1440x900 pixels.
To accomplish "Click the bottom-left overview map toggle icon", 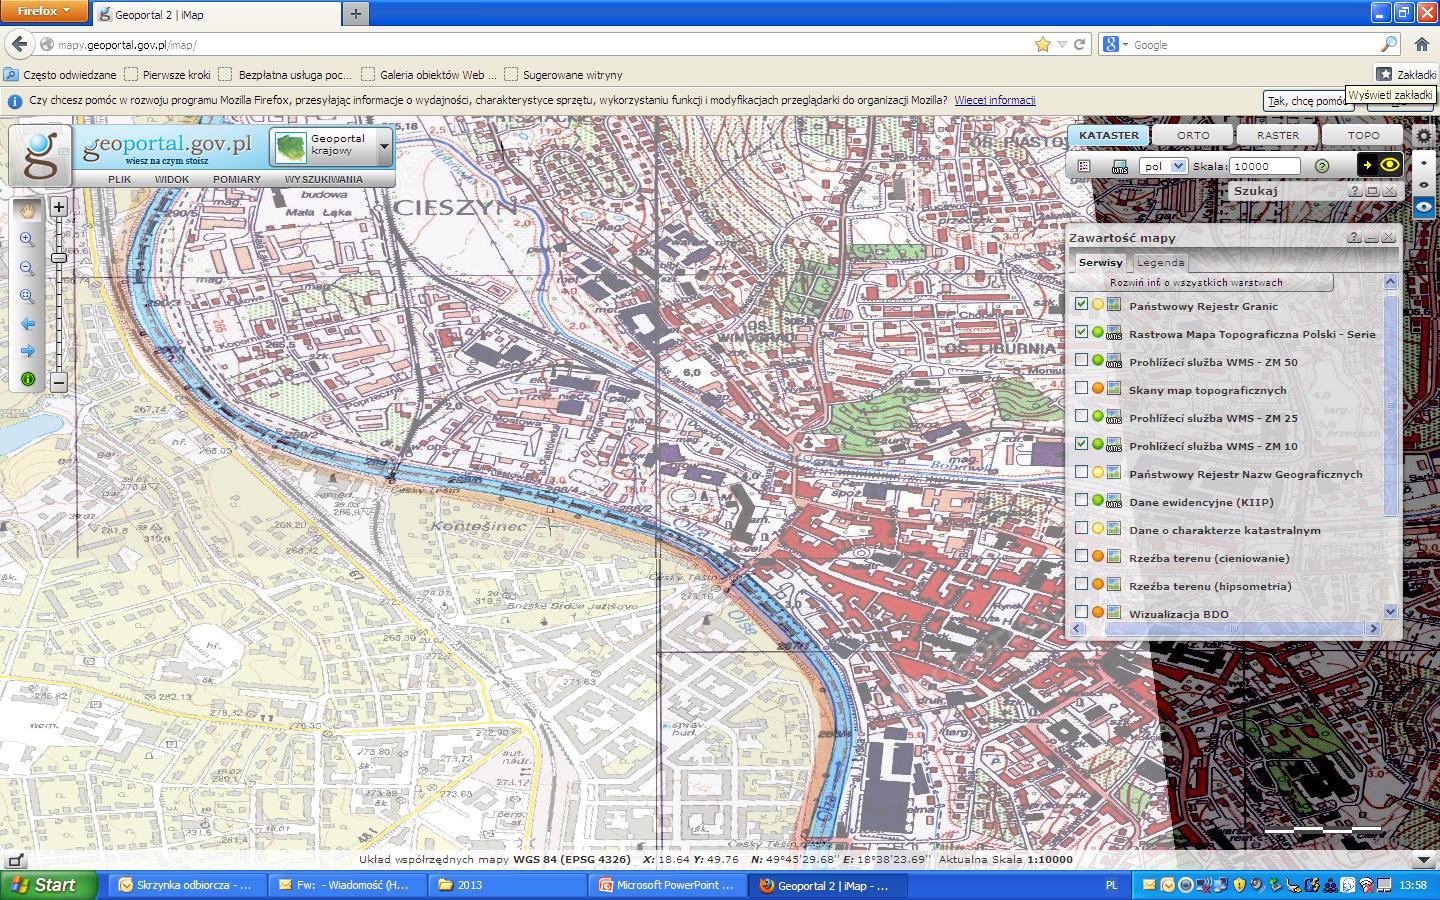I will 15,860.
